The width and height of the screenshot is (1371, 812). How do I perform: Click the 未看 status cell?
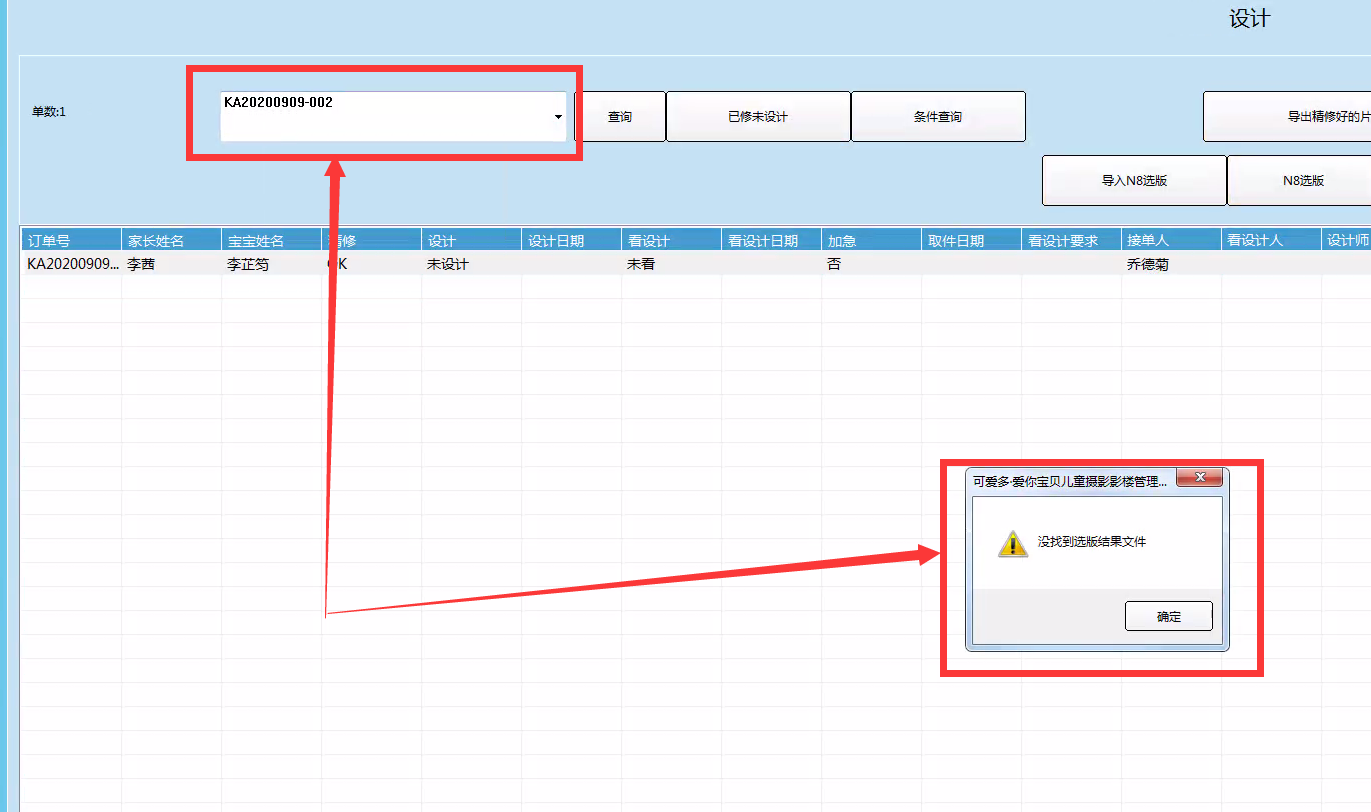click(671, 264)
